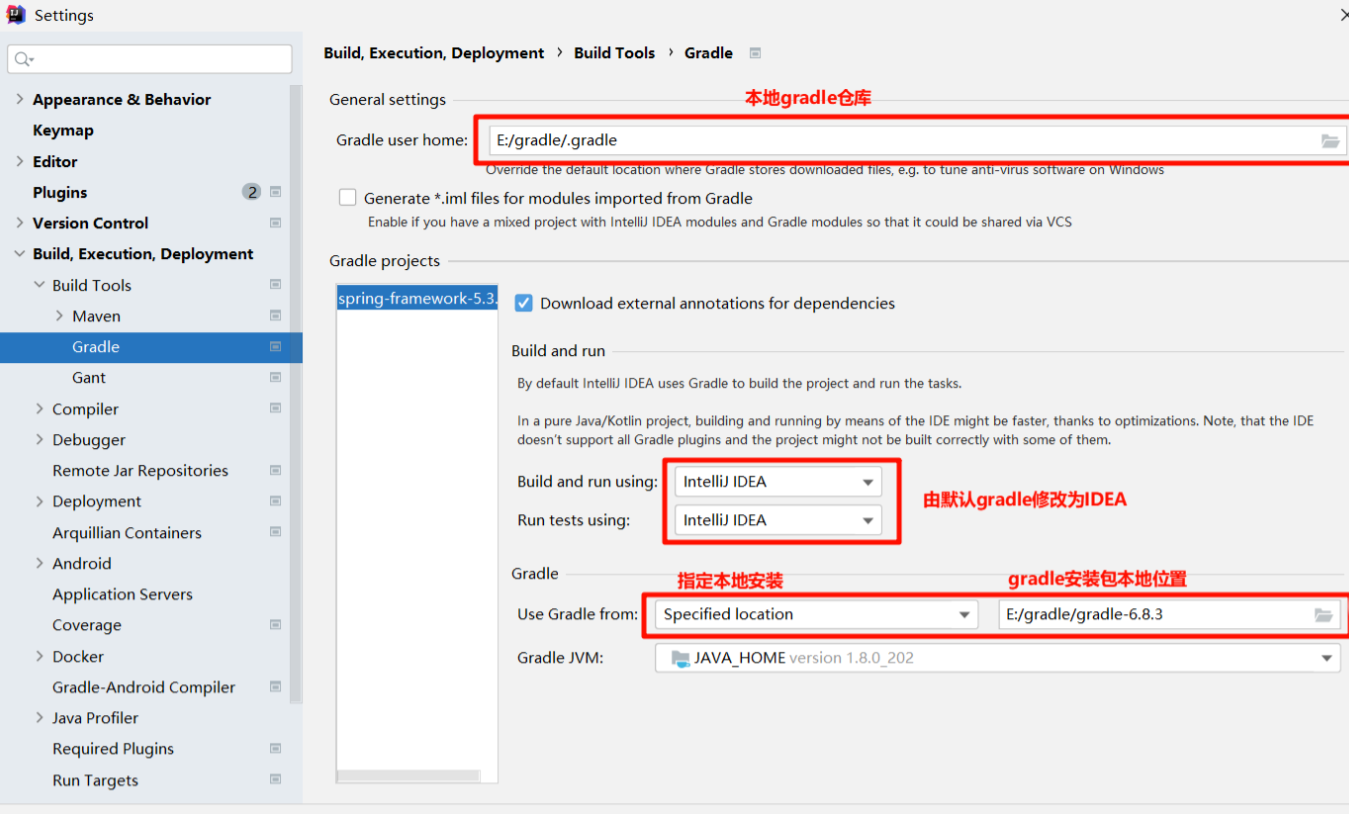Open Arquillian Containers settings
Image resolution: width=1349 pixels, height=814 pixels.
pos(127,533)
